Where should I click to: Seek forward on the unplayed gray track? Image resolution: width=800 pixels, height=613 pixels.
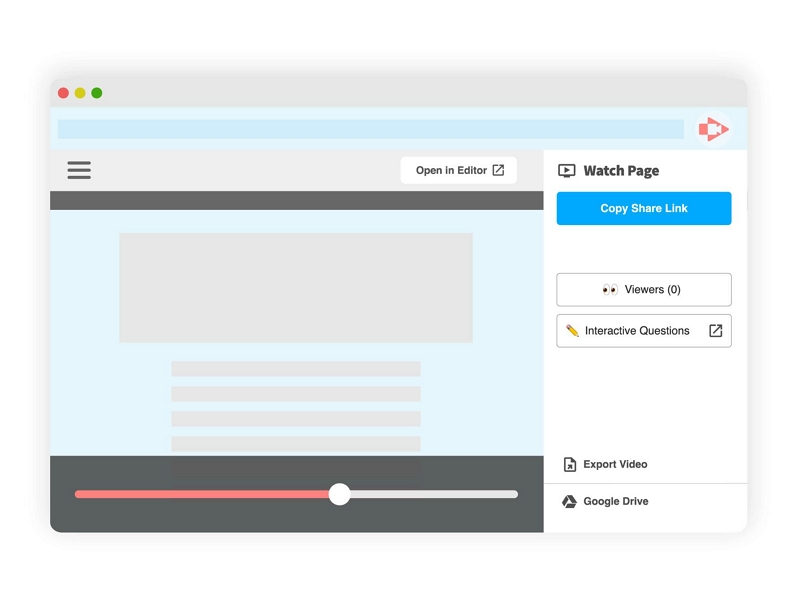tap(434, 494)
